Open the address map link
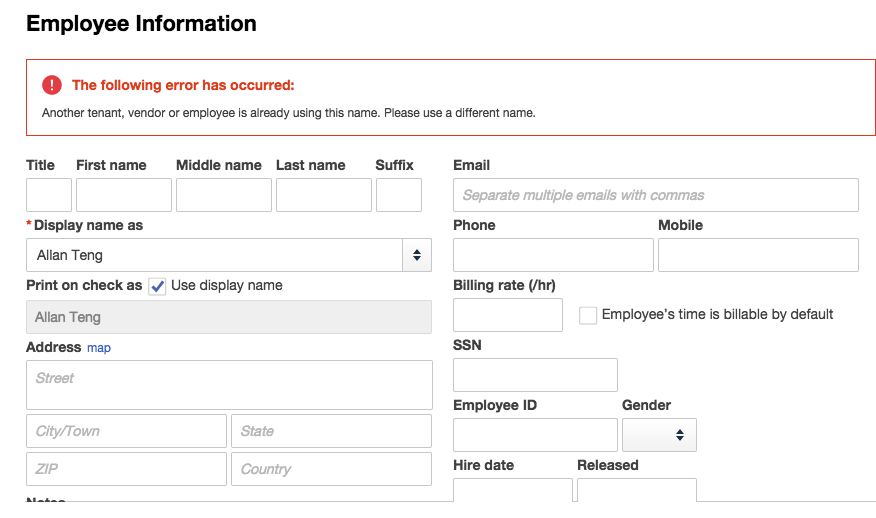Image resolution: width=876 pixels, height=518 pixels. point(99,348)
